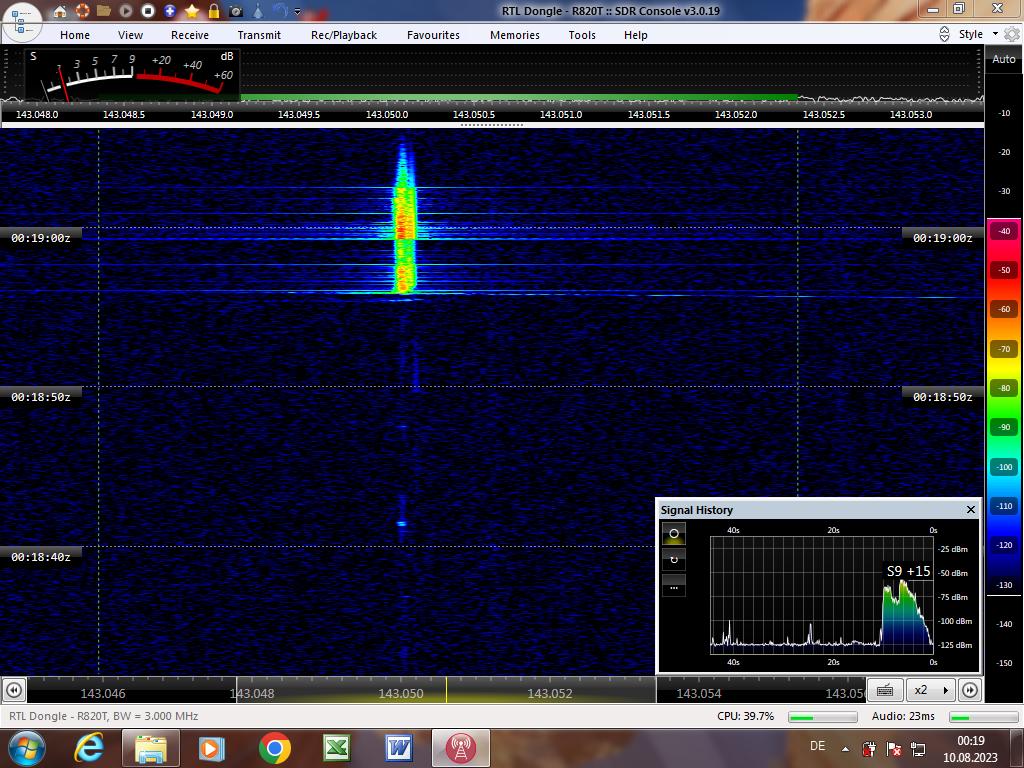Launch Internet Explorer from taskbar
This screenshot has width=1024, height=768.
(88, 748)
